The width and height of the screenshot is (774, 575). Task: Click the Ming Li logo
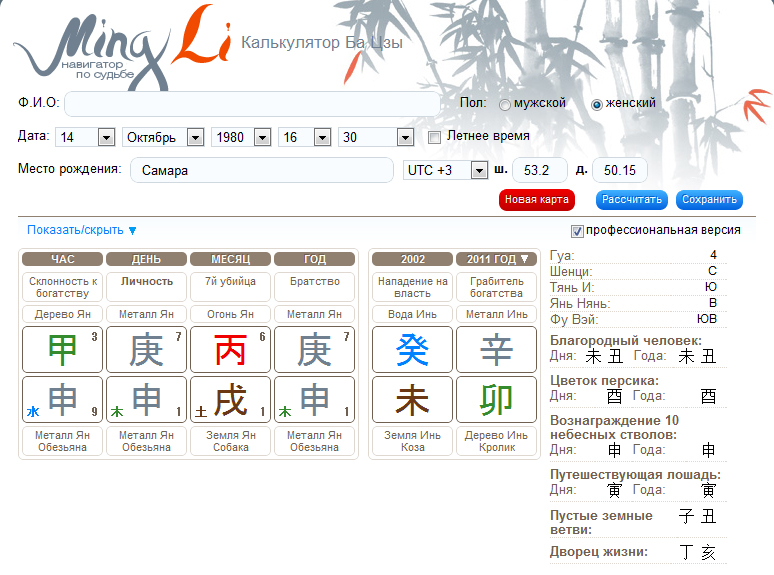click(122, 47)
